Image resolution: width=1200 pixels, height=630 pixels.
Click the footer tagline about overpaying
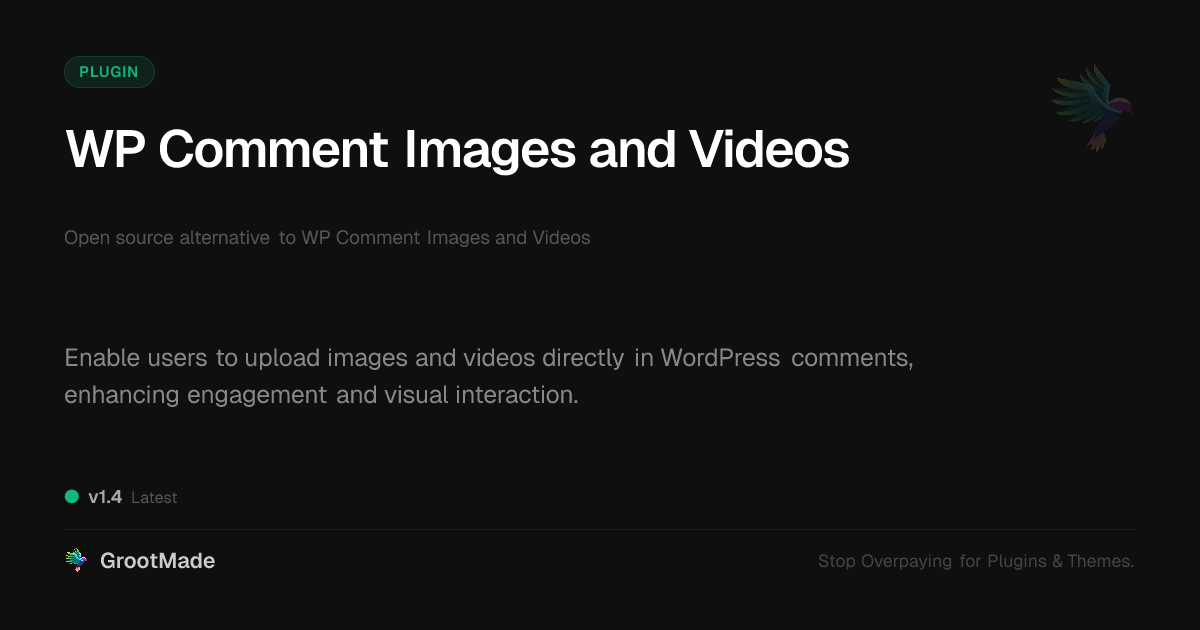[975, 561]
